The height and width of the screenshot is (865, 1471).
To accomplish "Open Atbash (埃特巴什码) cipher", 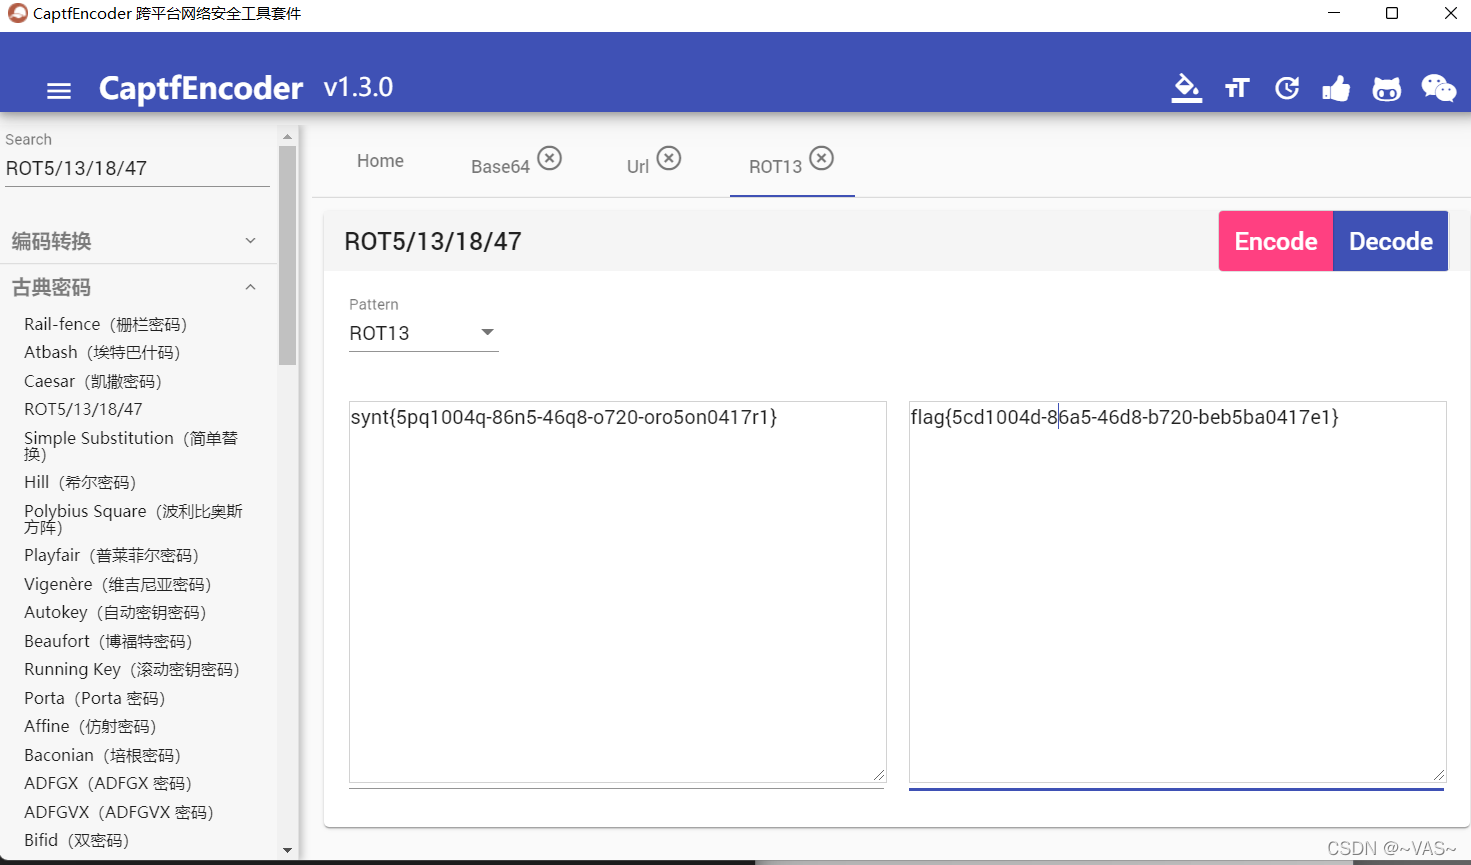I will (x=102, y=352).
